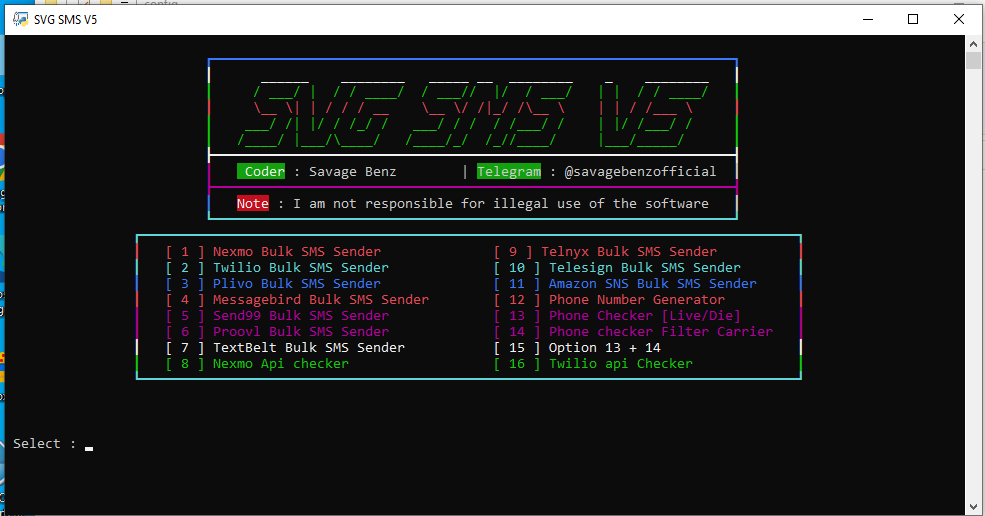Close the SVG SMS V5 window
985x516 pixels.
[x=958, y=19]
